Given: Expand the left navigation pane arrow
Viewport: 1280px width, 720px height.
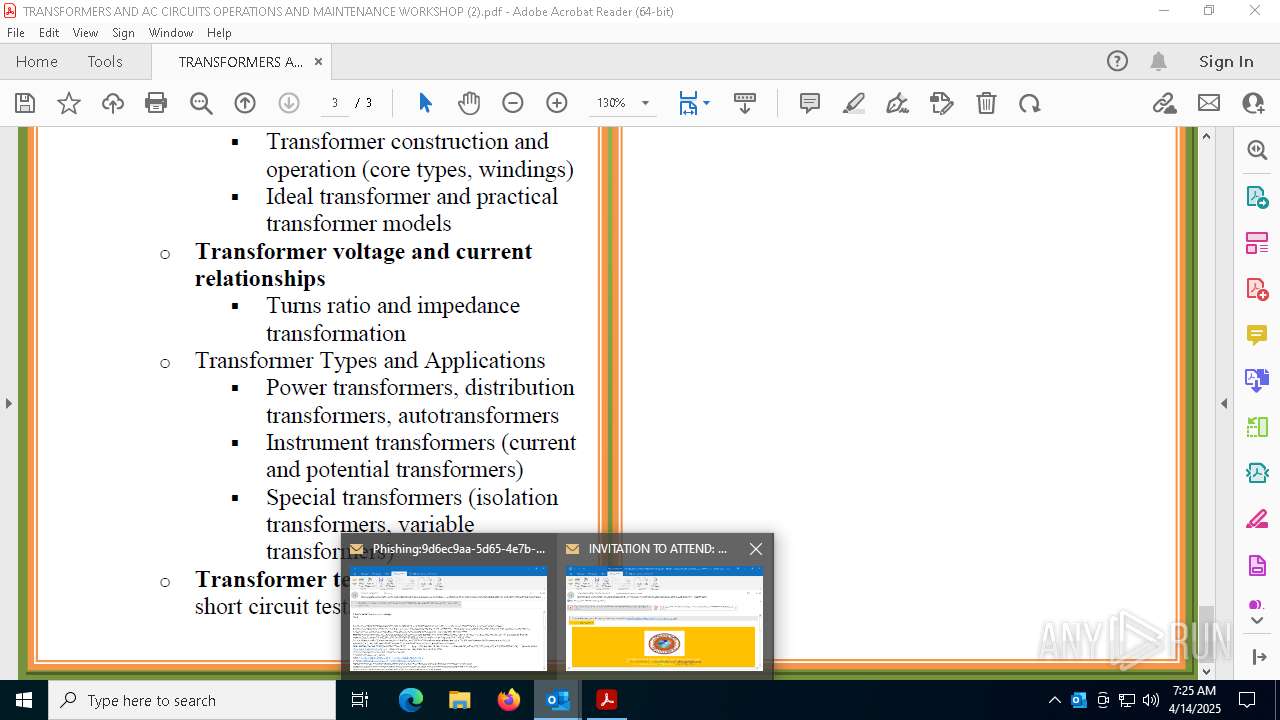Looking at the screenshot, I should pyautogui.click(x=9, y=403).
